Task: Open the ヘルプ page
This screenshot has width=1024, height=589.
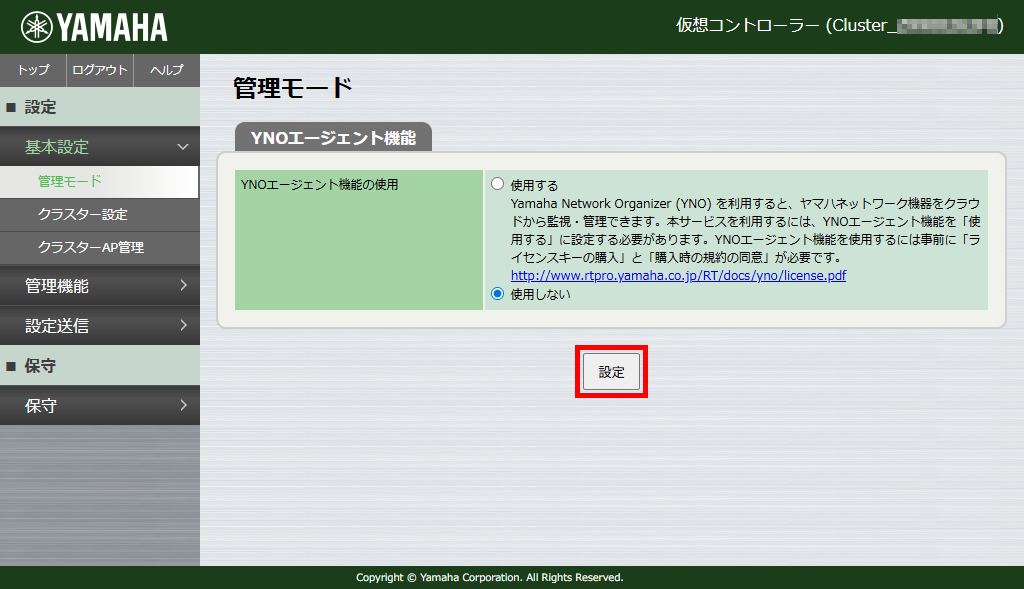Action: pos(167,70)
